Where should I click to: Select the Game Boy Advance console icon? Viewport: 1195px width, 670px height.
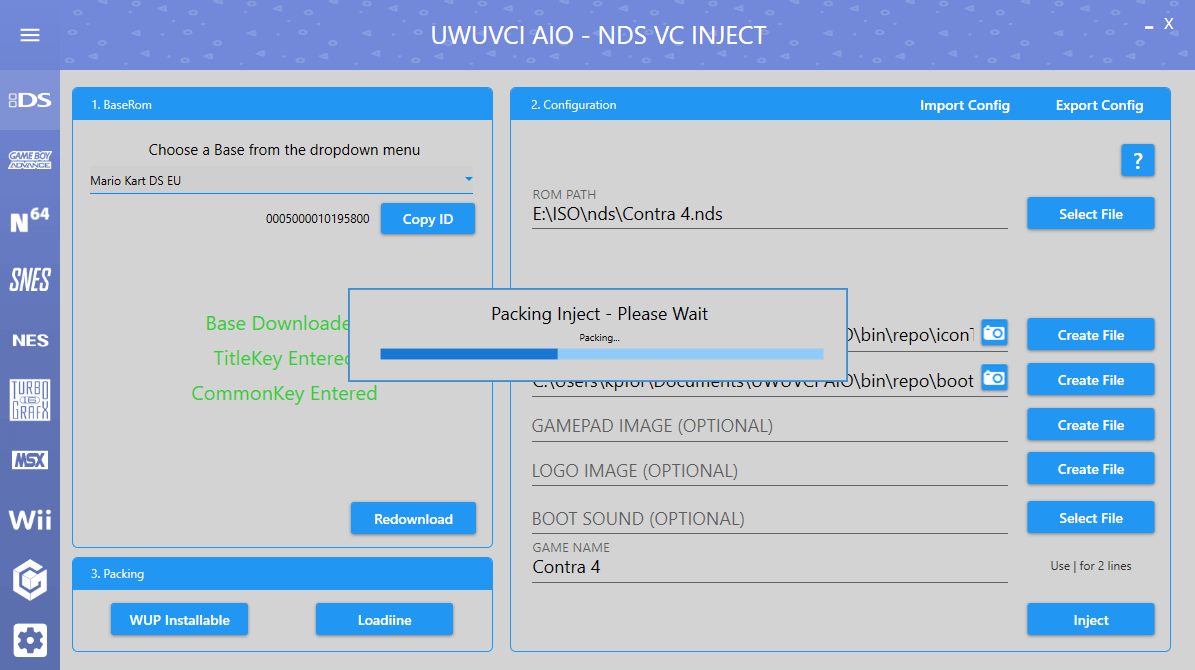[x=29, y=160]
